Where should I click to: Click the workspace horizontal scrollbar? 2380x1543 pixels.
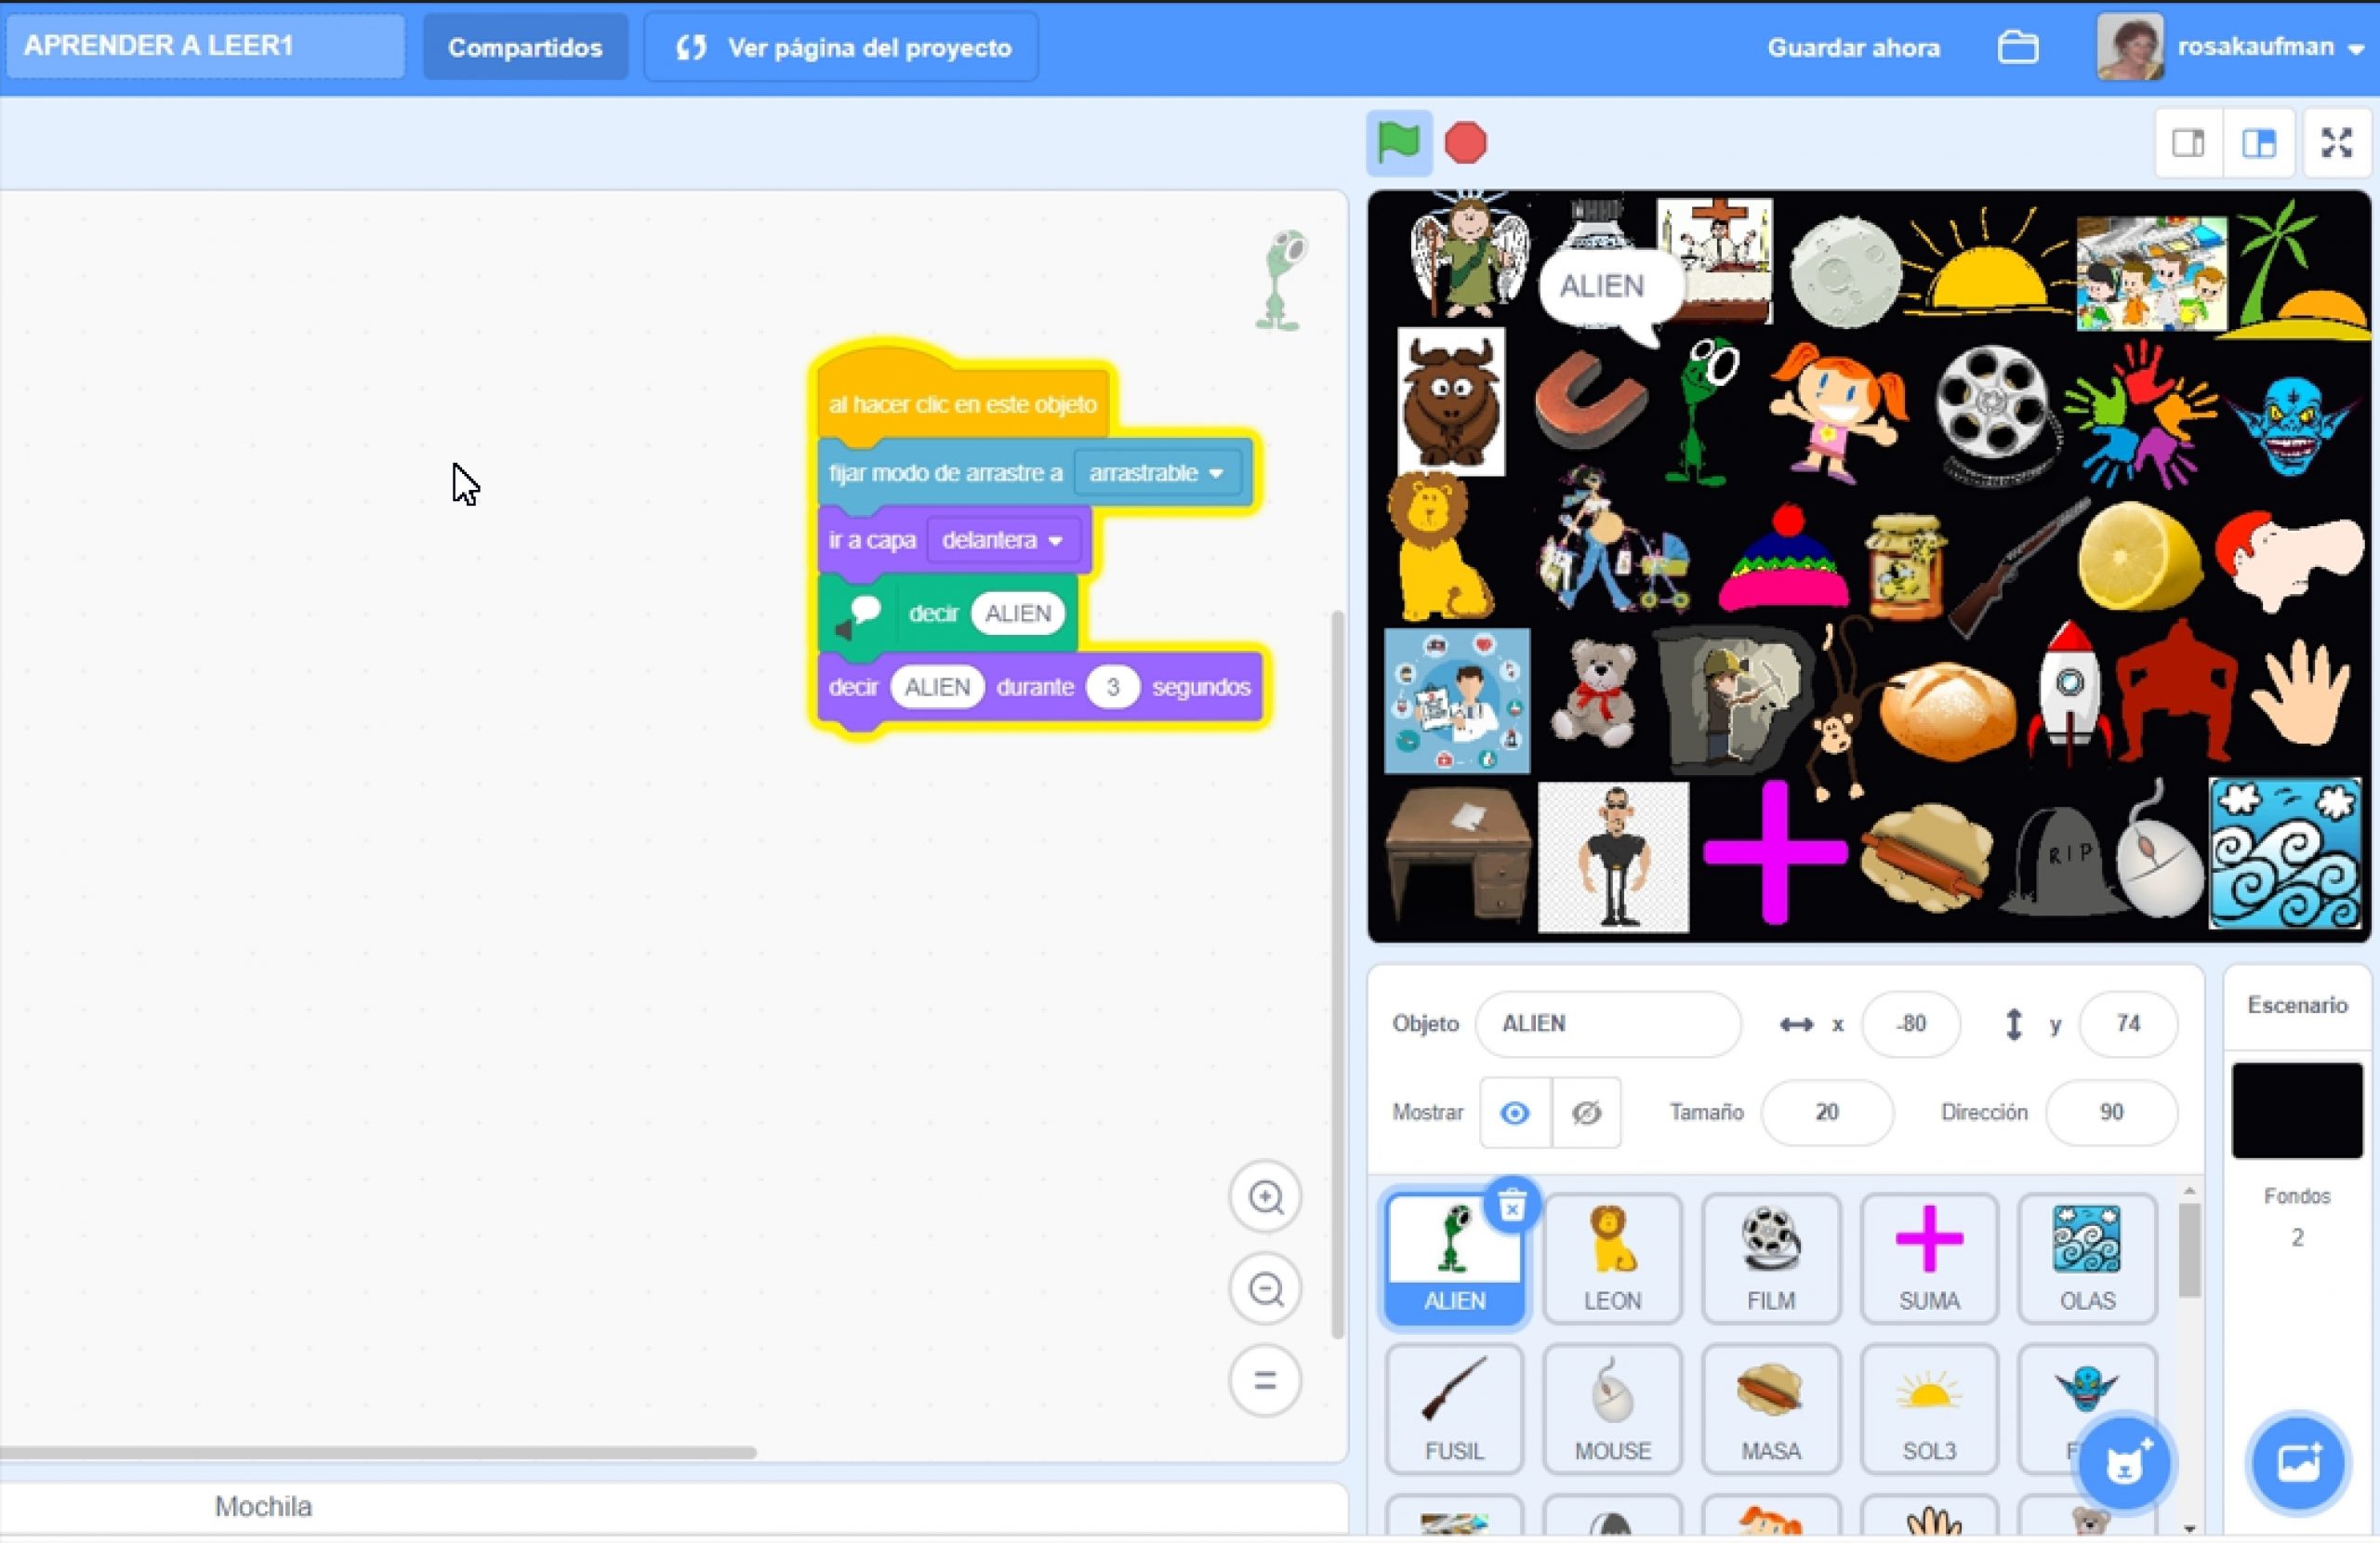tap(378, 1452)
